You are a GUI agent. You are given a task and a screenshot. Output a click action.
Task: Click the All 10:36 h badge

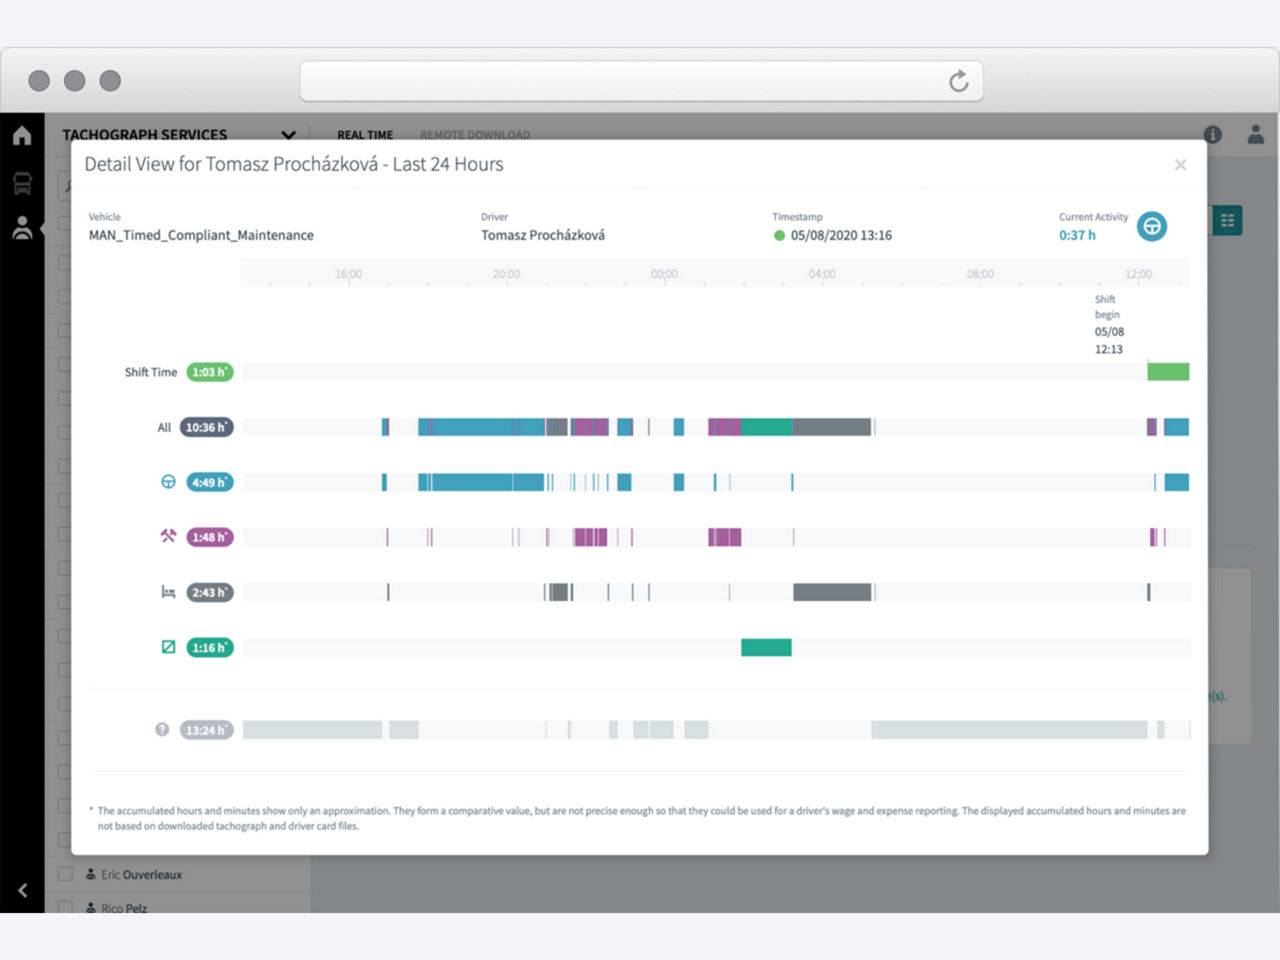coord(207,427)
